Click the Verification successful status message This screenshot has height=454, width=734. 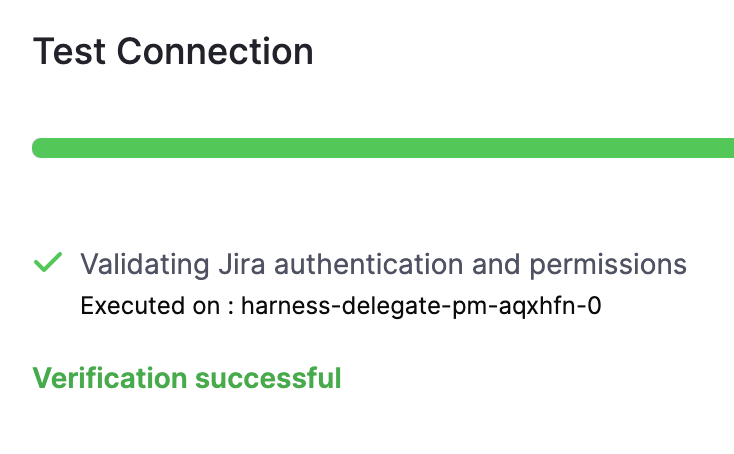coord(187,378)
